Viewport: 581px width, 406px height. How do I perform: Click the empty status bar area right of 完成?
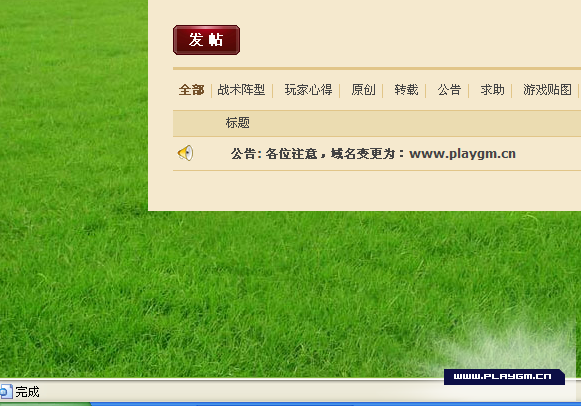241,392
